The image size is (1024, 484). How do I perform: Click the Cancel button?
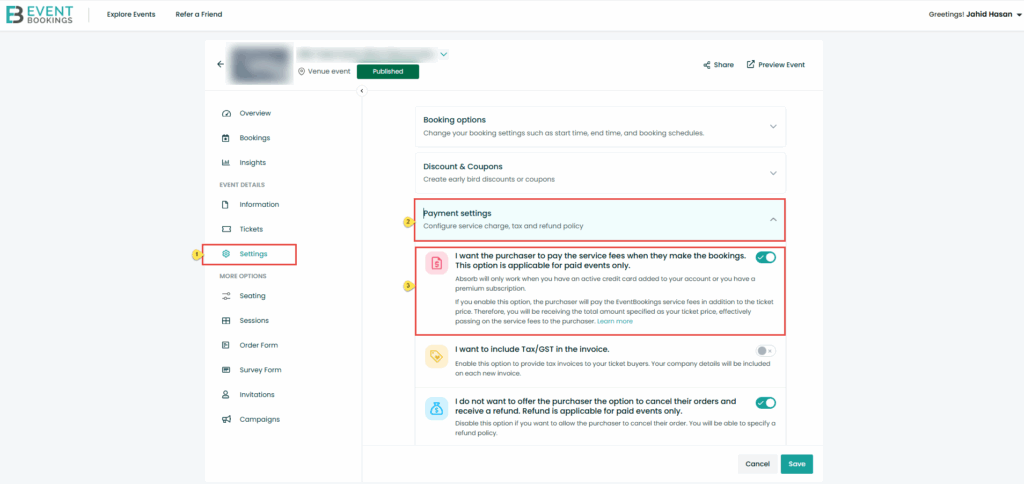(x=757, y=463)
